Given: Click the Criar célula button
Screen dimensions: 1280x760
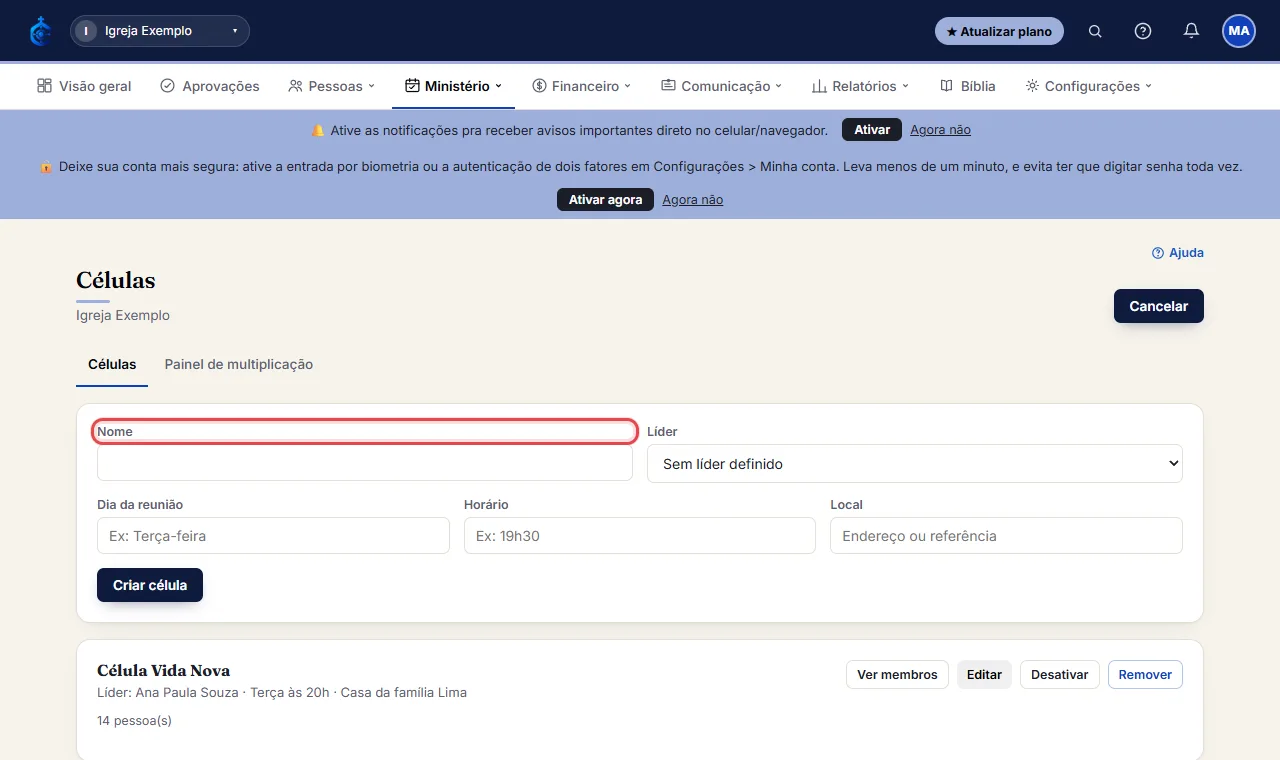Looking at the screenshot, I should click(x=150, y=585).
